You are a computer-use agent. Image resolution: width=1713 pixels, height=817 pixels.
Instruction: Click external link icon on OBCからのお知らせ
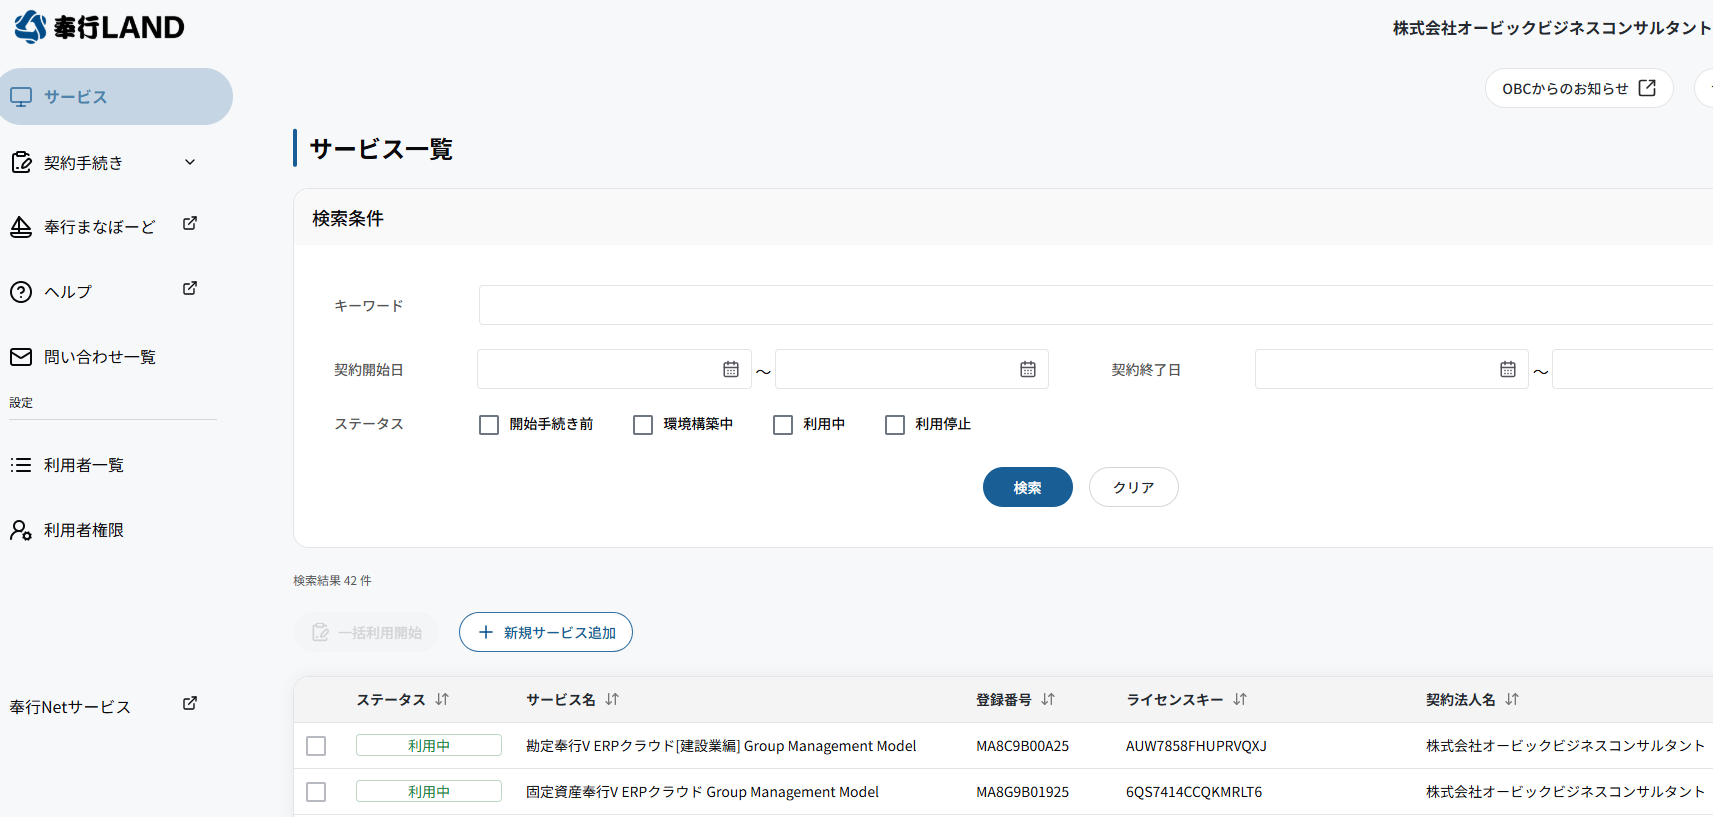(1647, 88)
